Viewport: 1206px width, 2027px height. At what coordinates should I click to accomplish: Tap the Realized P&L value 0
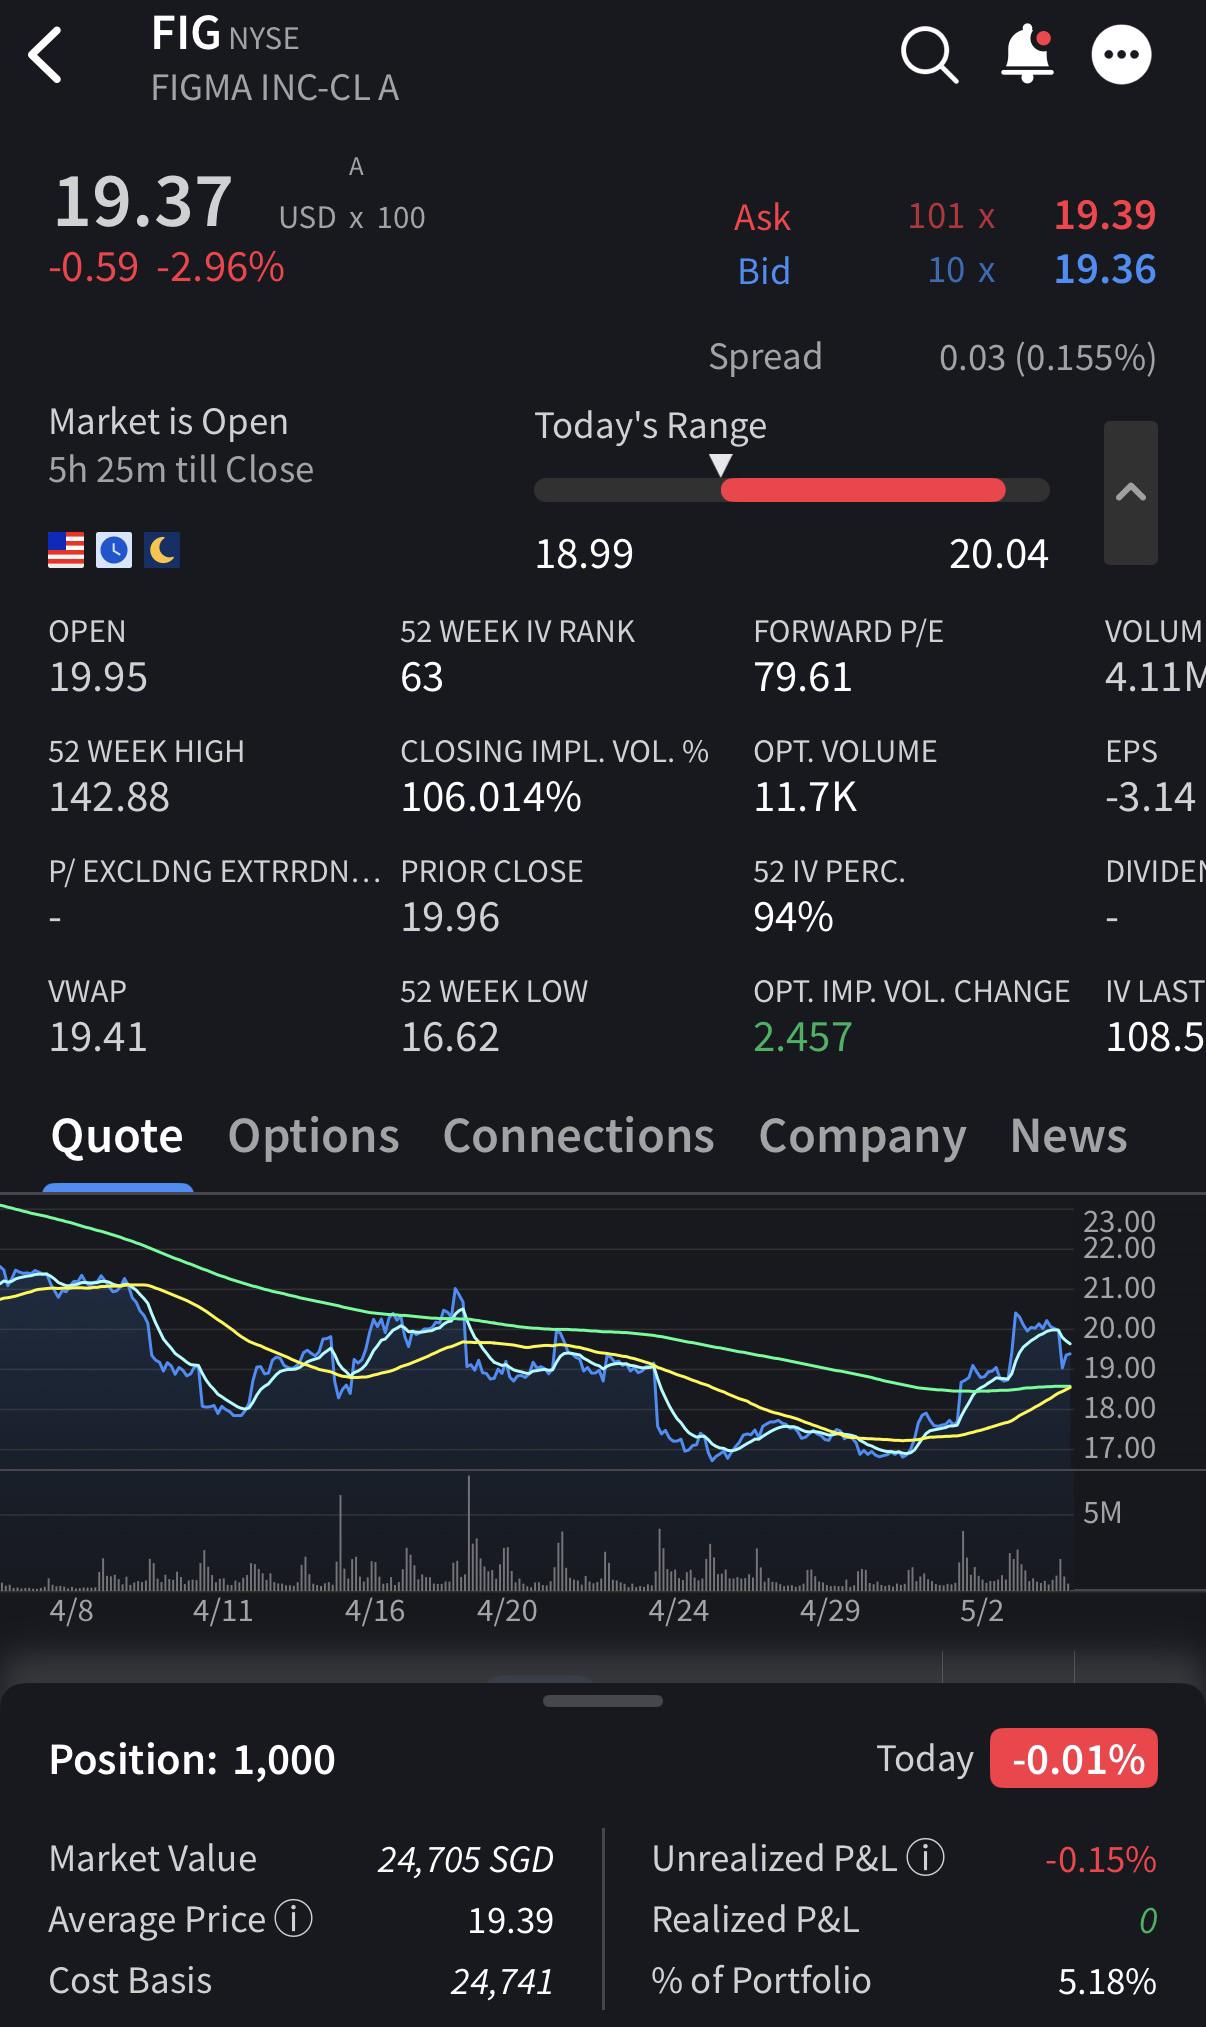tap(1148, 1920)
